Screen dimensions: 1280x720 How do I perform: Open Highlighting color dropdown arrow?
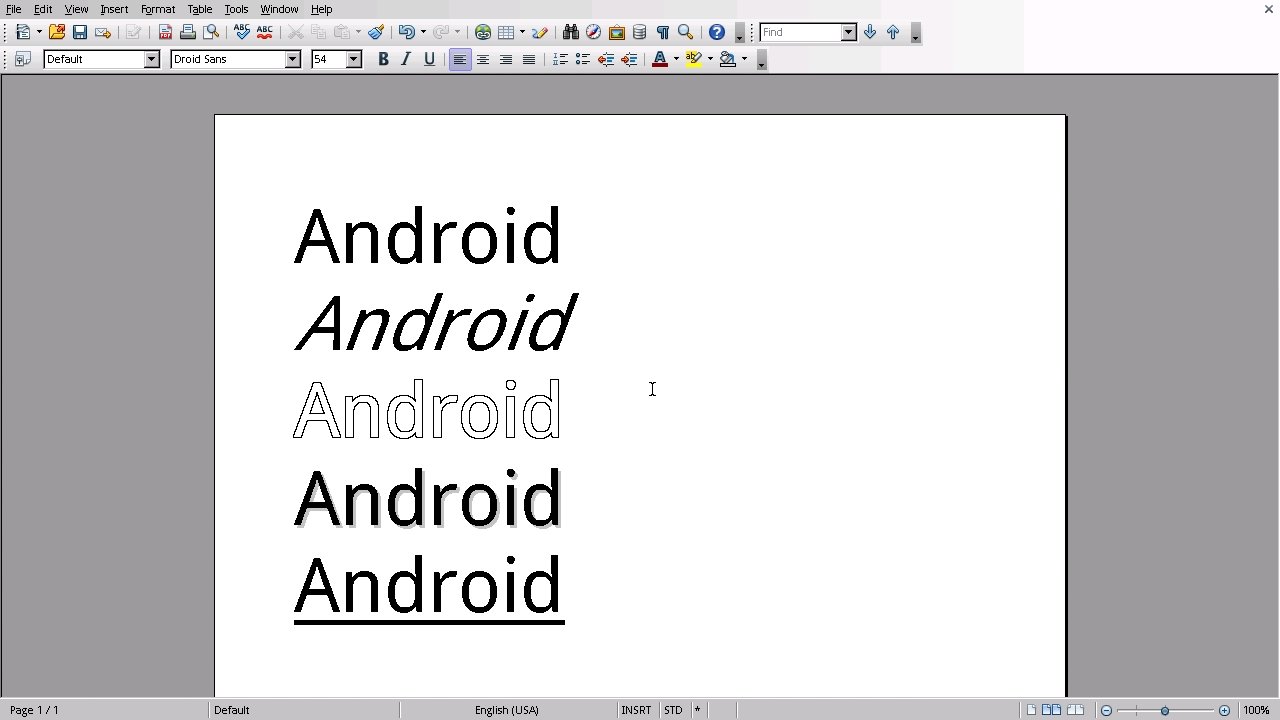tap(710, 59)
